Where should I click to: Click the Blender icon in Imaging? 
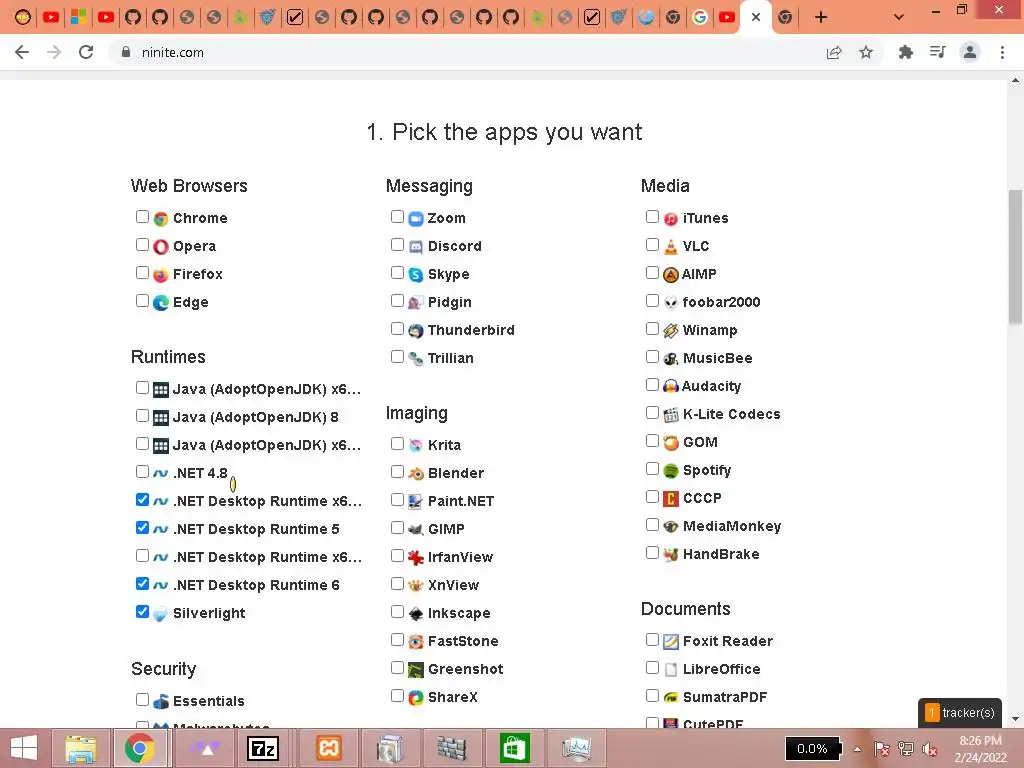(x=416, y=473)
